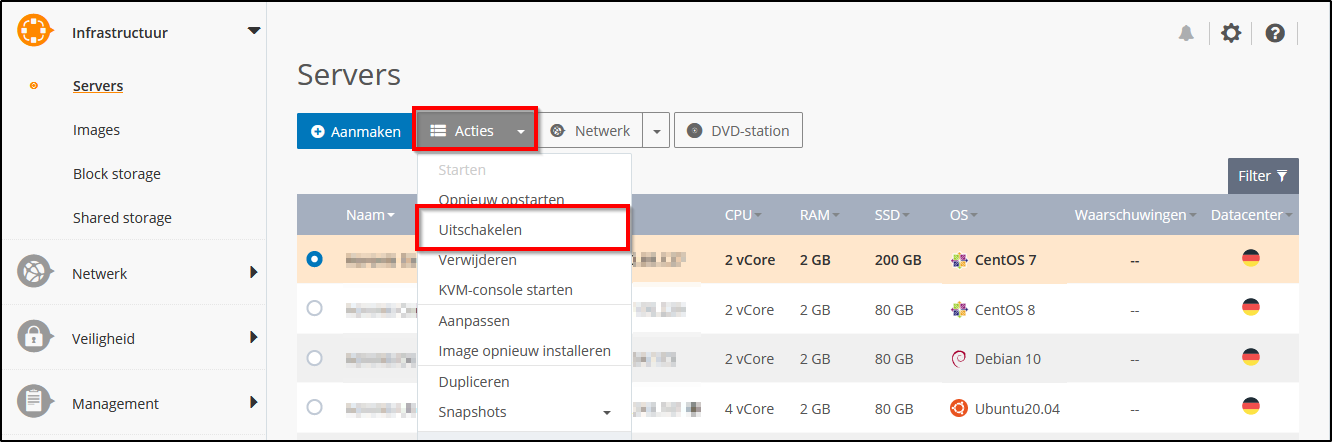Screen dimensions: 1332x442
Task: Click the Netwerk globe sidebar icon
Action: 34,273
